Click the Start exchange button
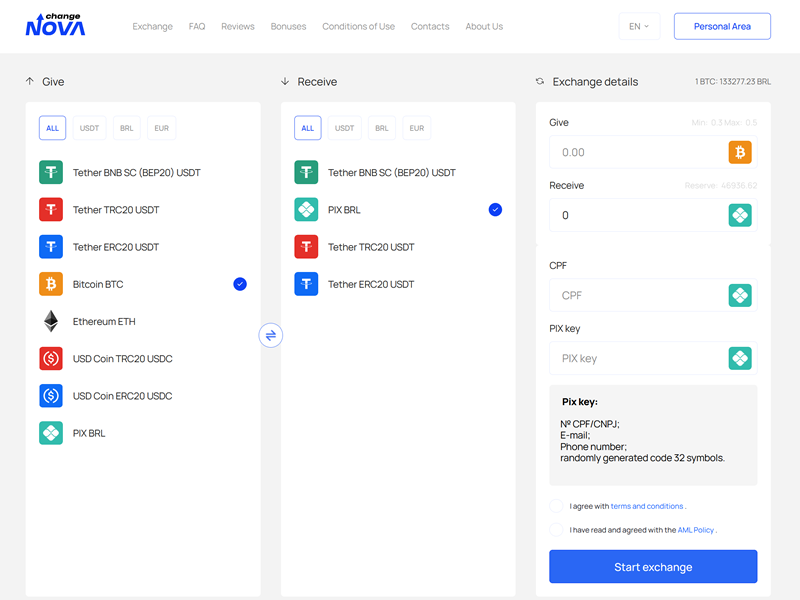Screen dimensions: 800x600 coord(653,566)
